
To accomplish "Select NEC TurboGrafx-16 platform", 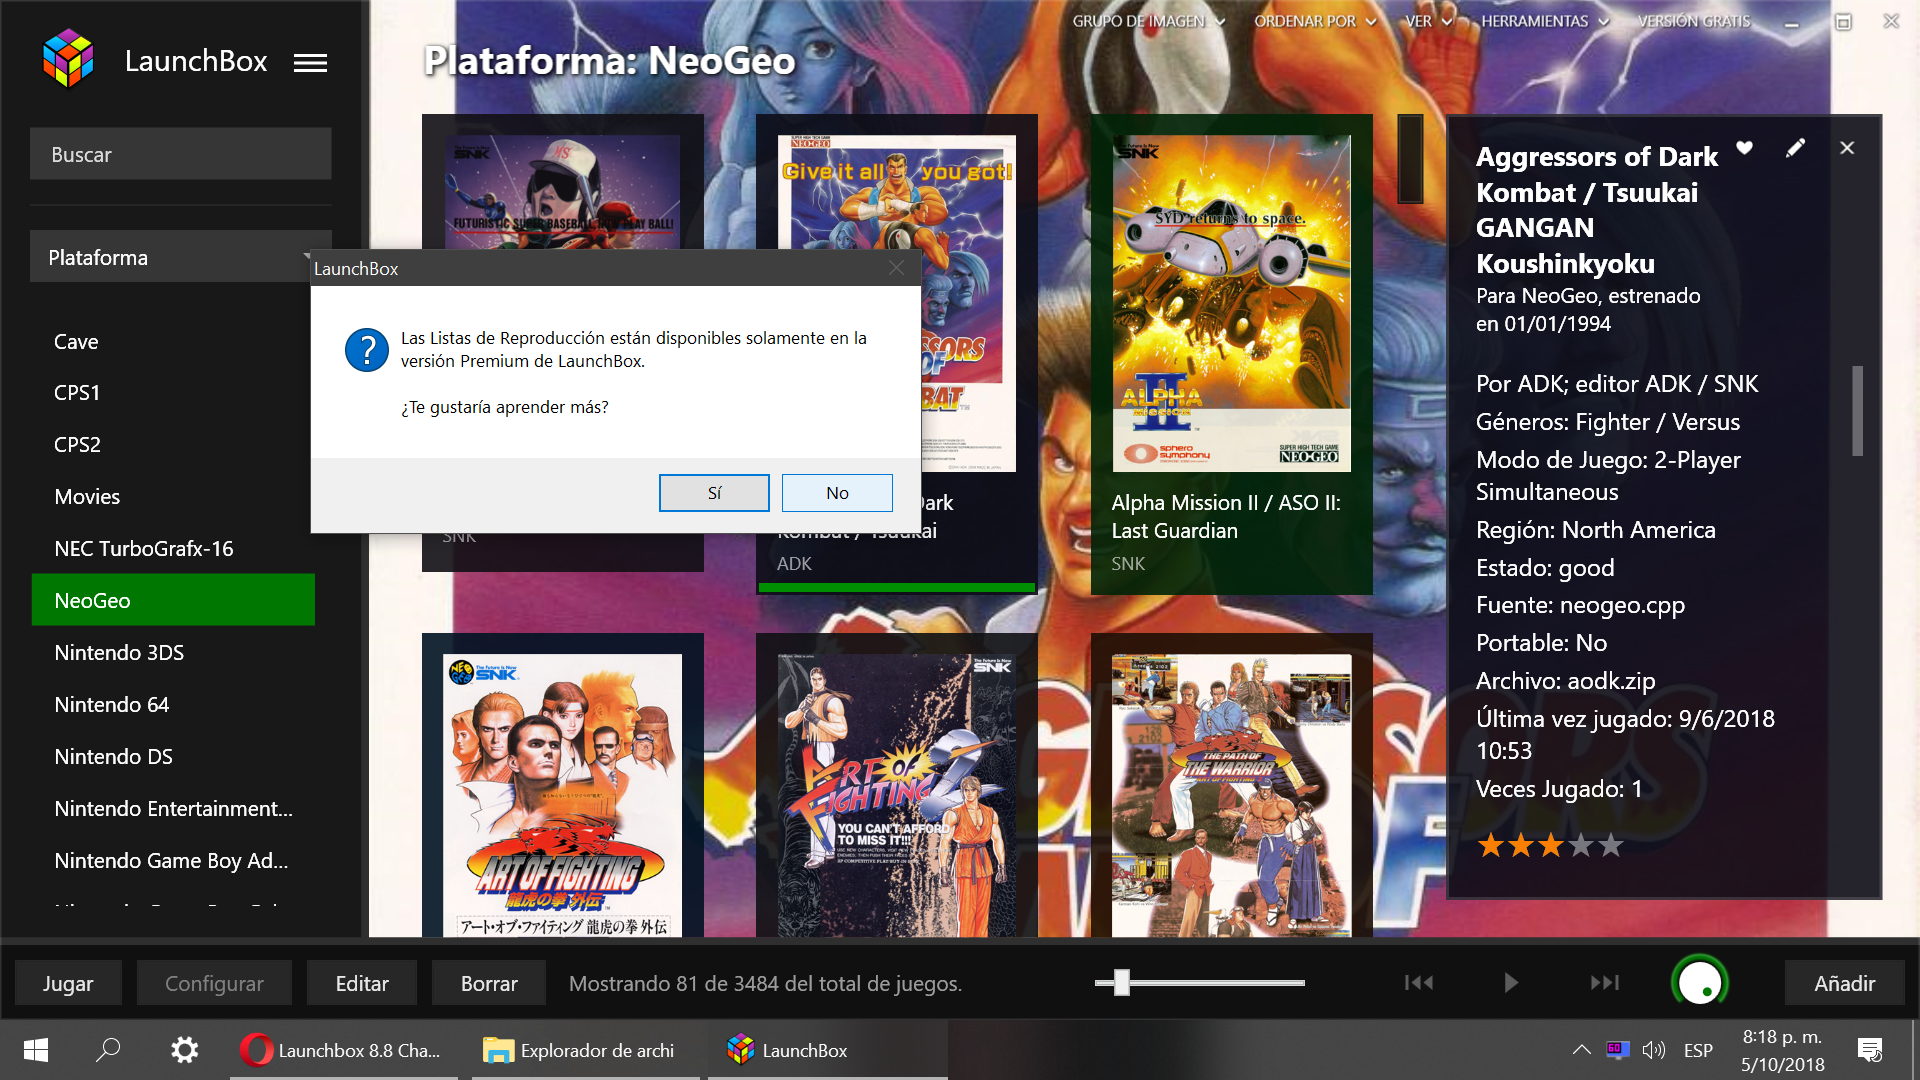I will 173,548.
